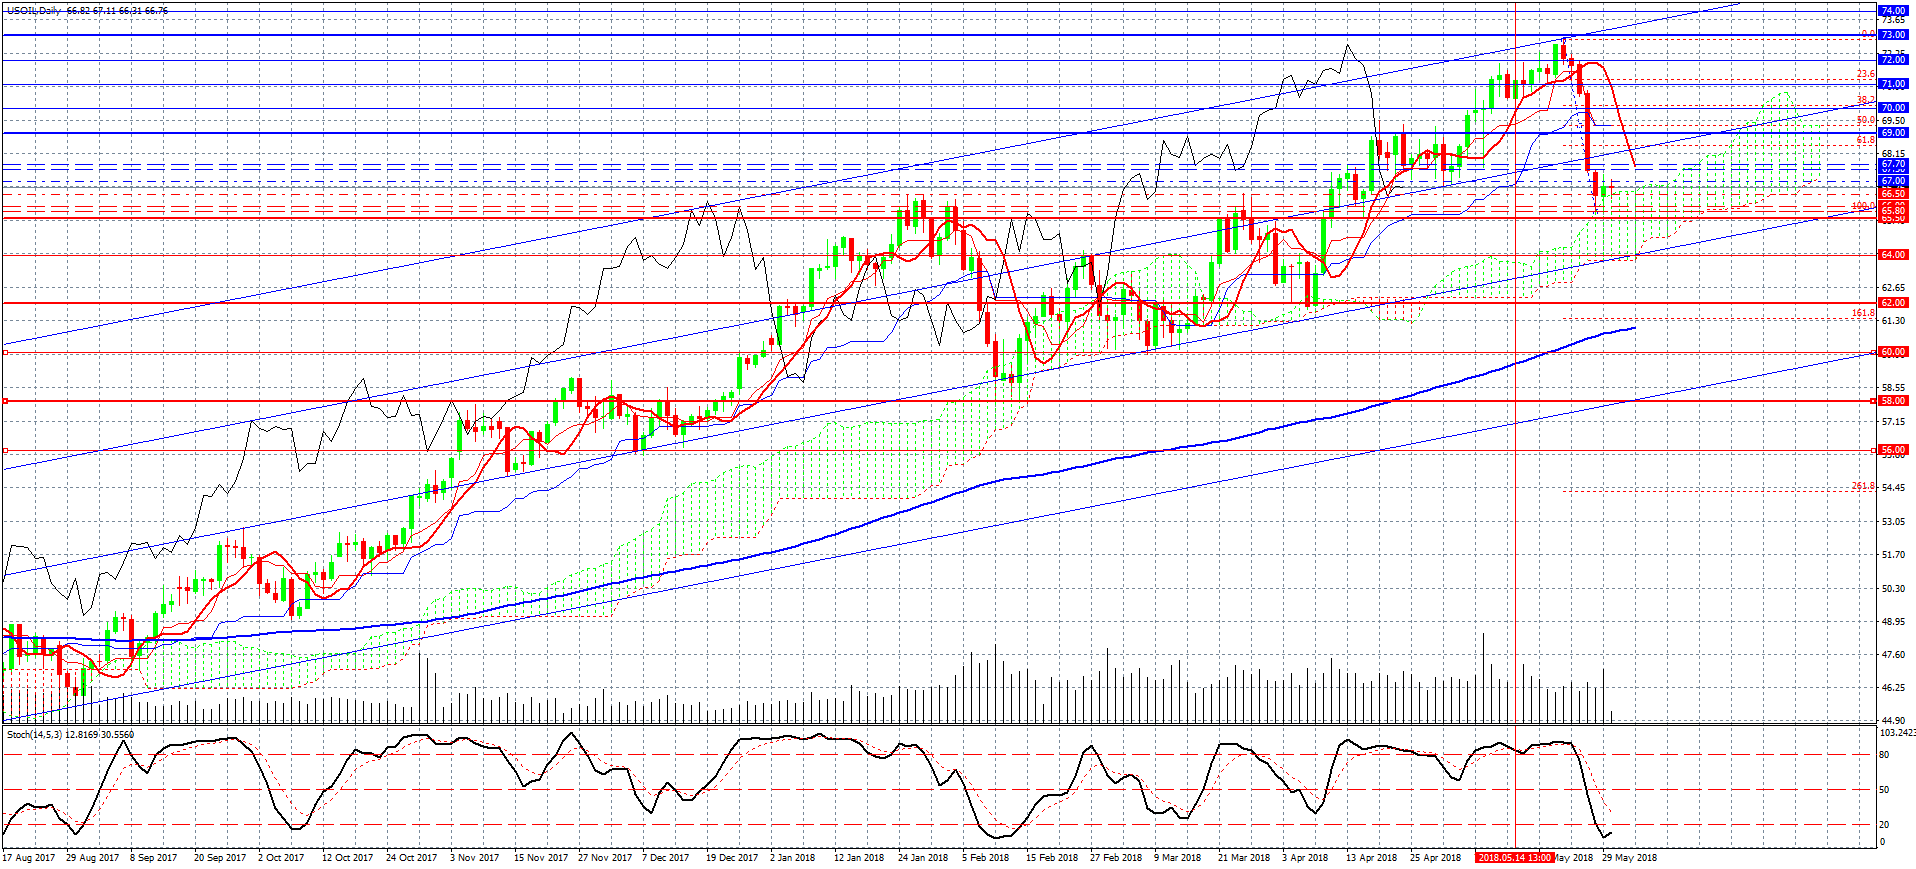Click the 46.25 price scale value
Viewport: 1916px width, 869px height.
(1893, 688)
